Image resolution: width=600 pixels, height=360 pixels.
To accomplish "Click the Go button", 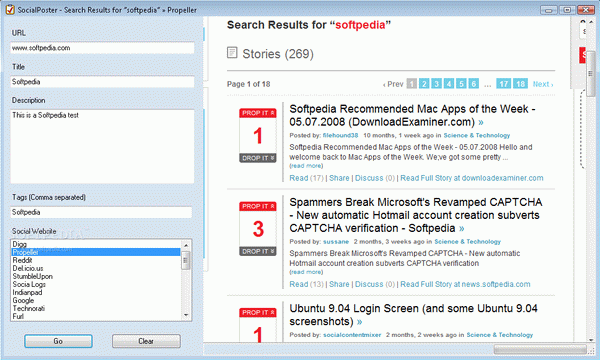I will pos(58,341).
